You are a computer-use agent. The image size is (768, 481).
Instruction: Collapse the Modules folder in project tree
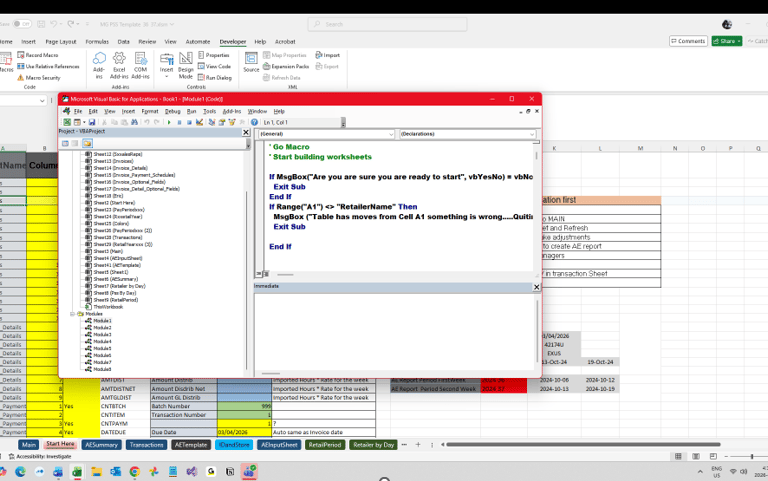[x=72, y=313]
